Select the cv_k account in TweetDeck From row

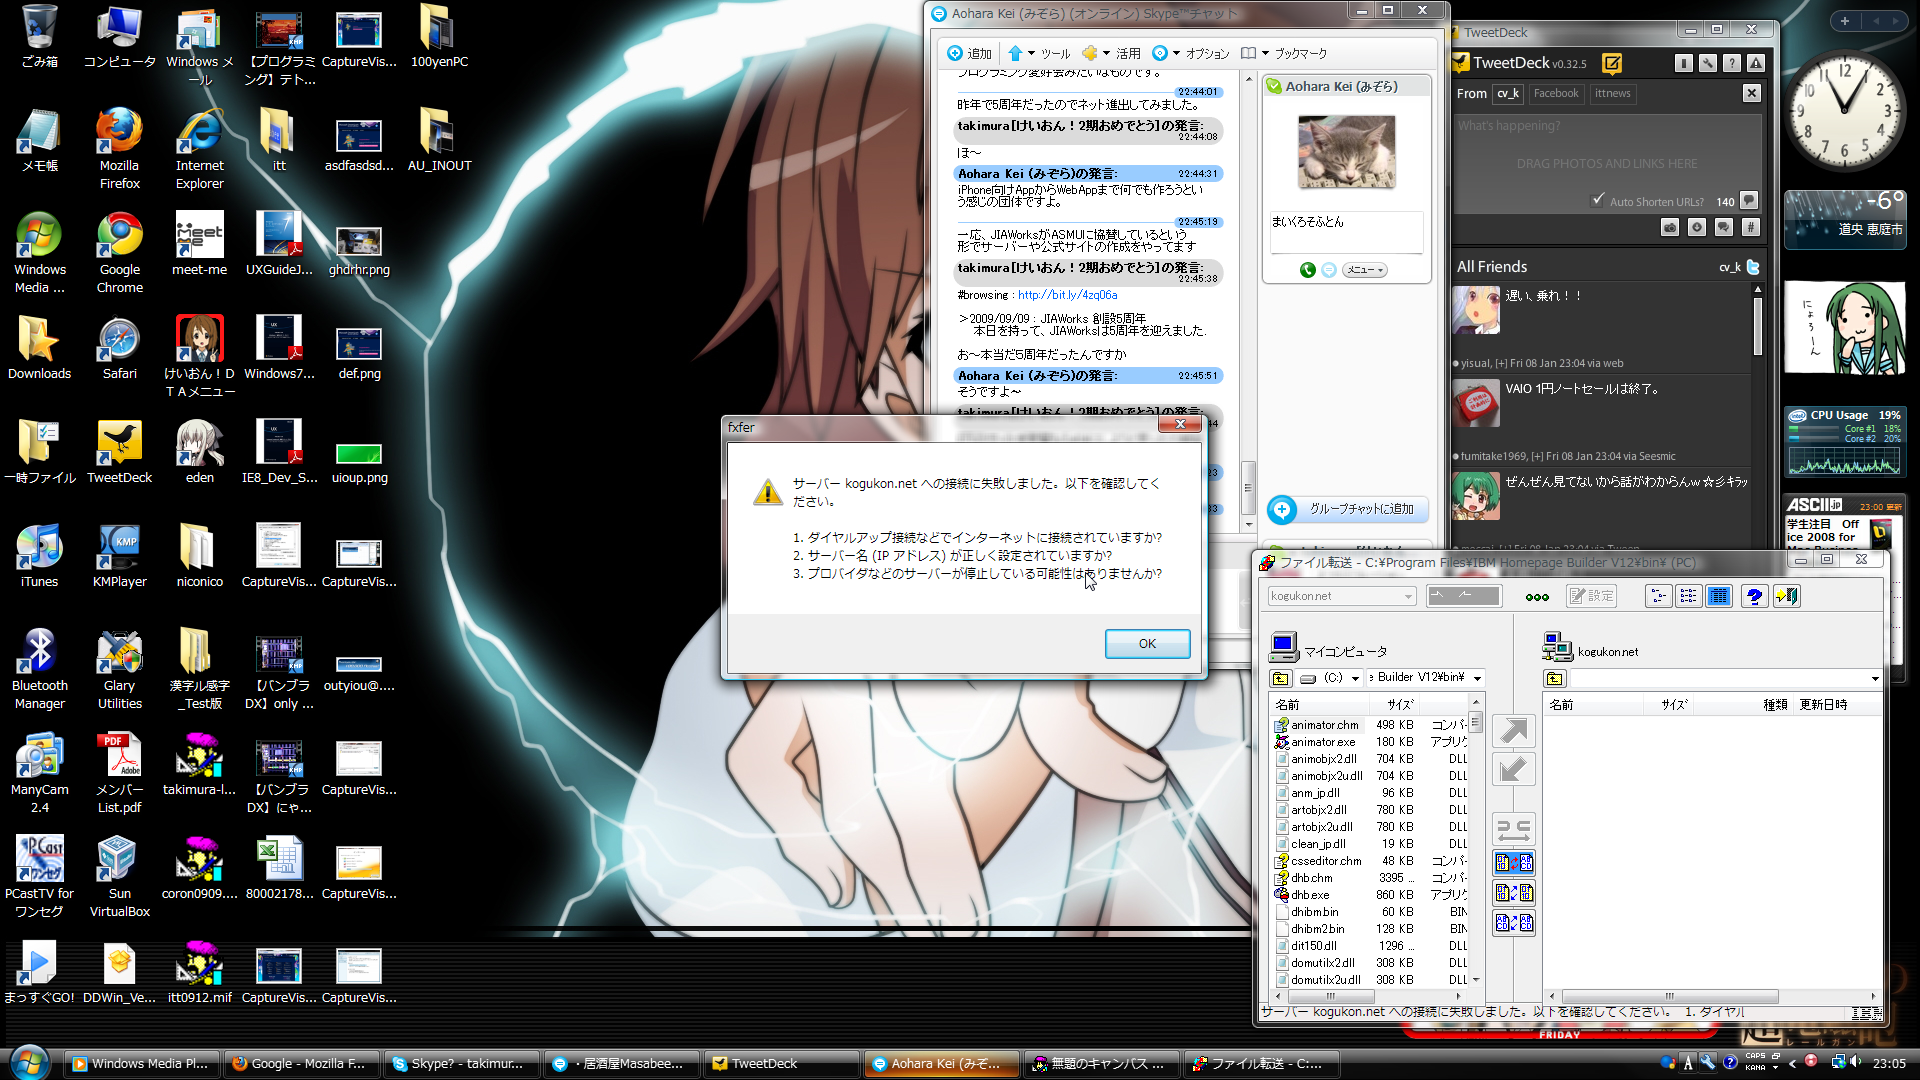tap(1508, 93)
